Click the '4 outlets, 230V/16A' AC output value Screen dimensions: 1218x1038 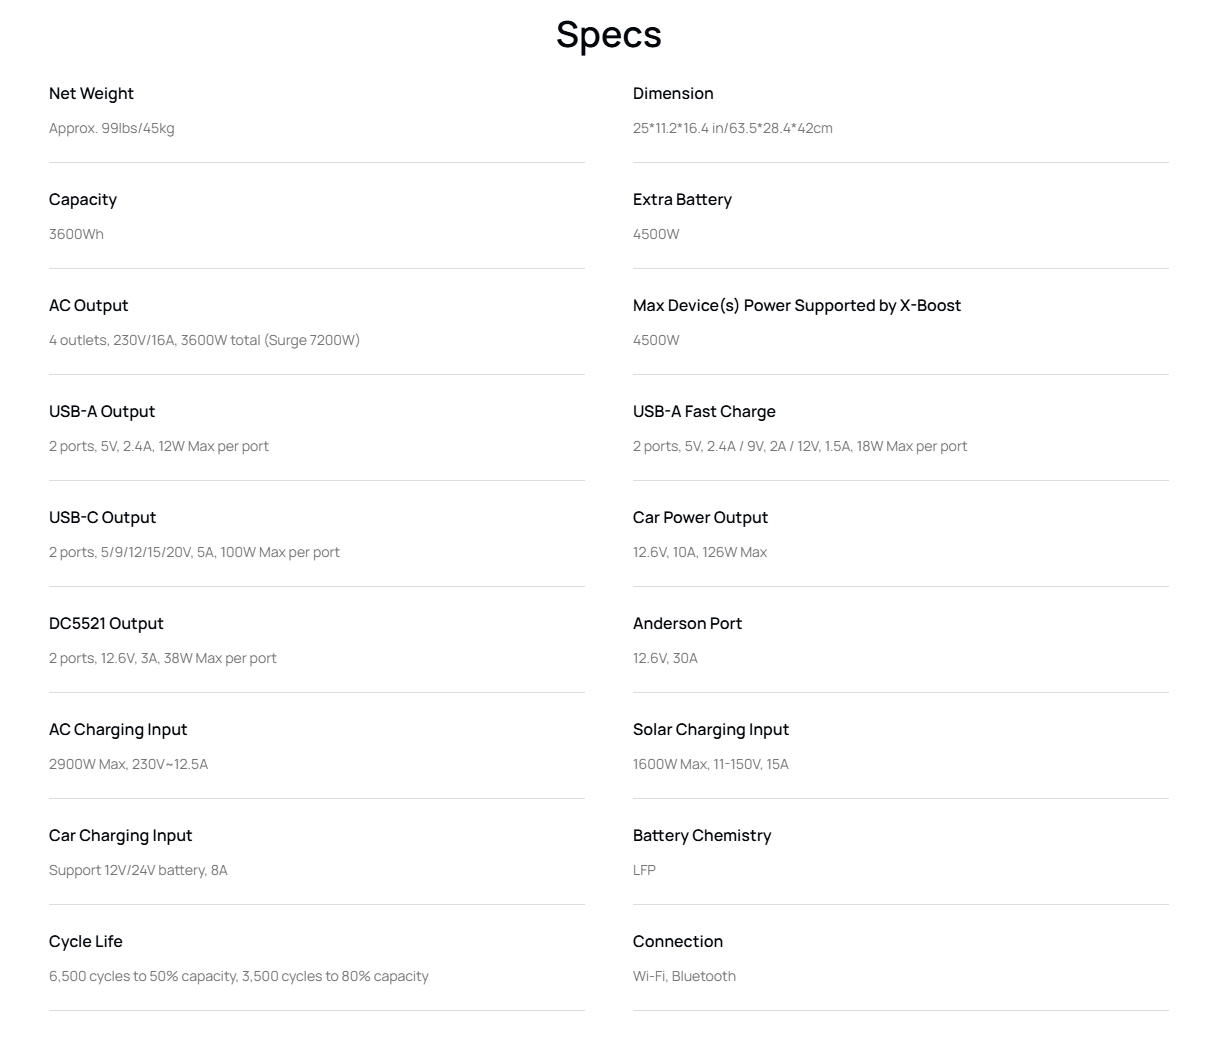click(204, 340)
